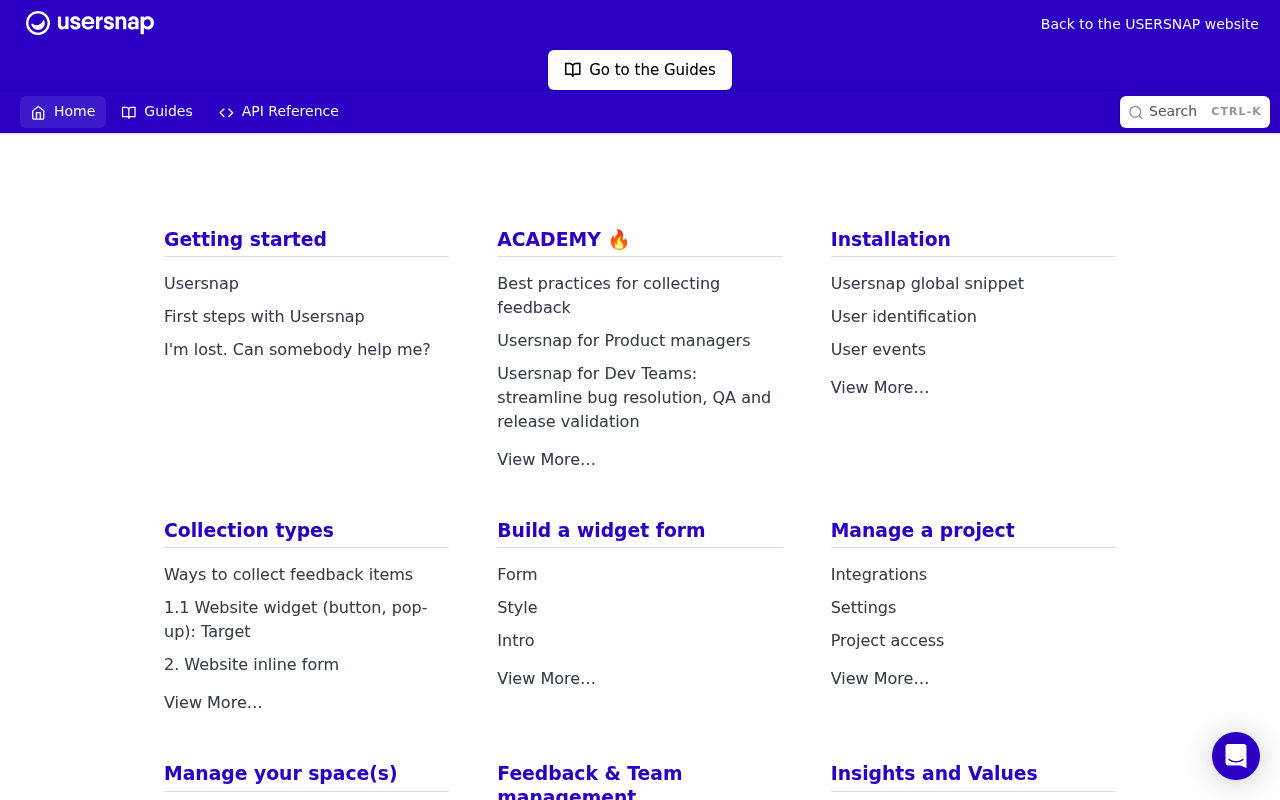Expand View More under ACADEMY
The width and height of the screenshot is (1280, 800).
(x=546, y=459)
